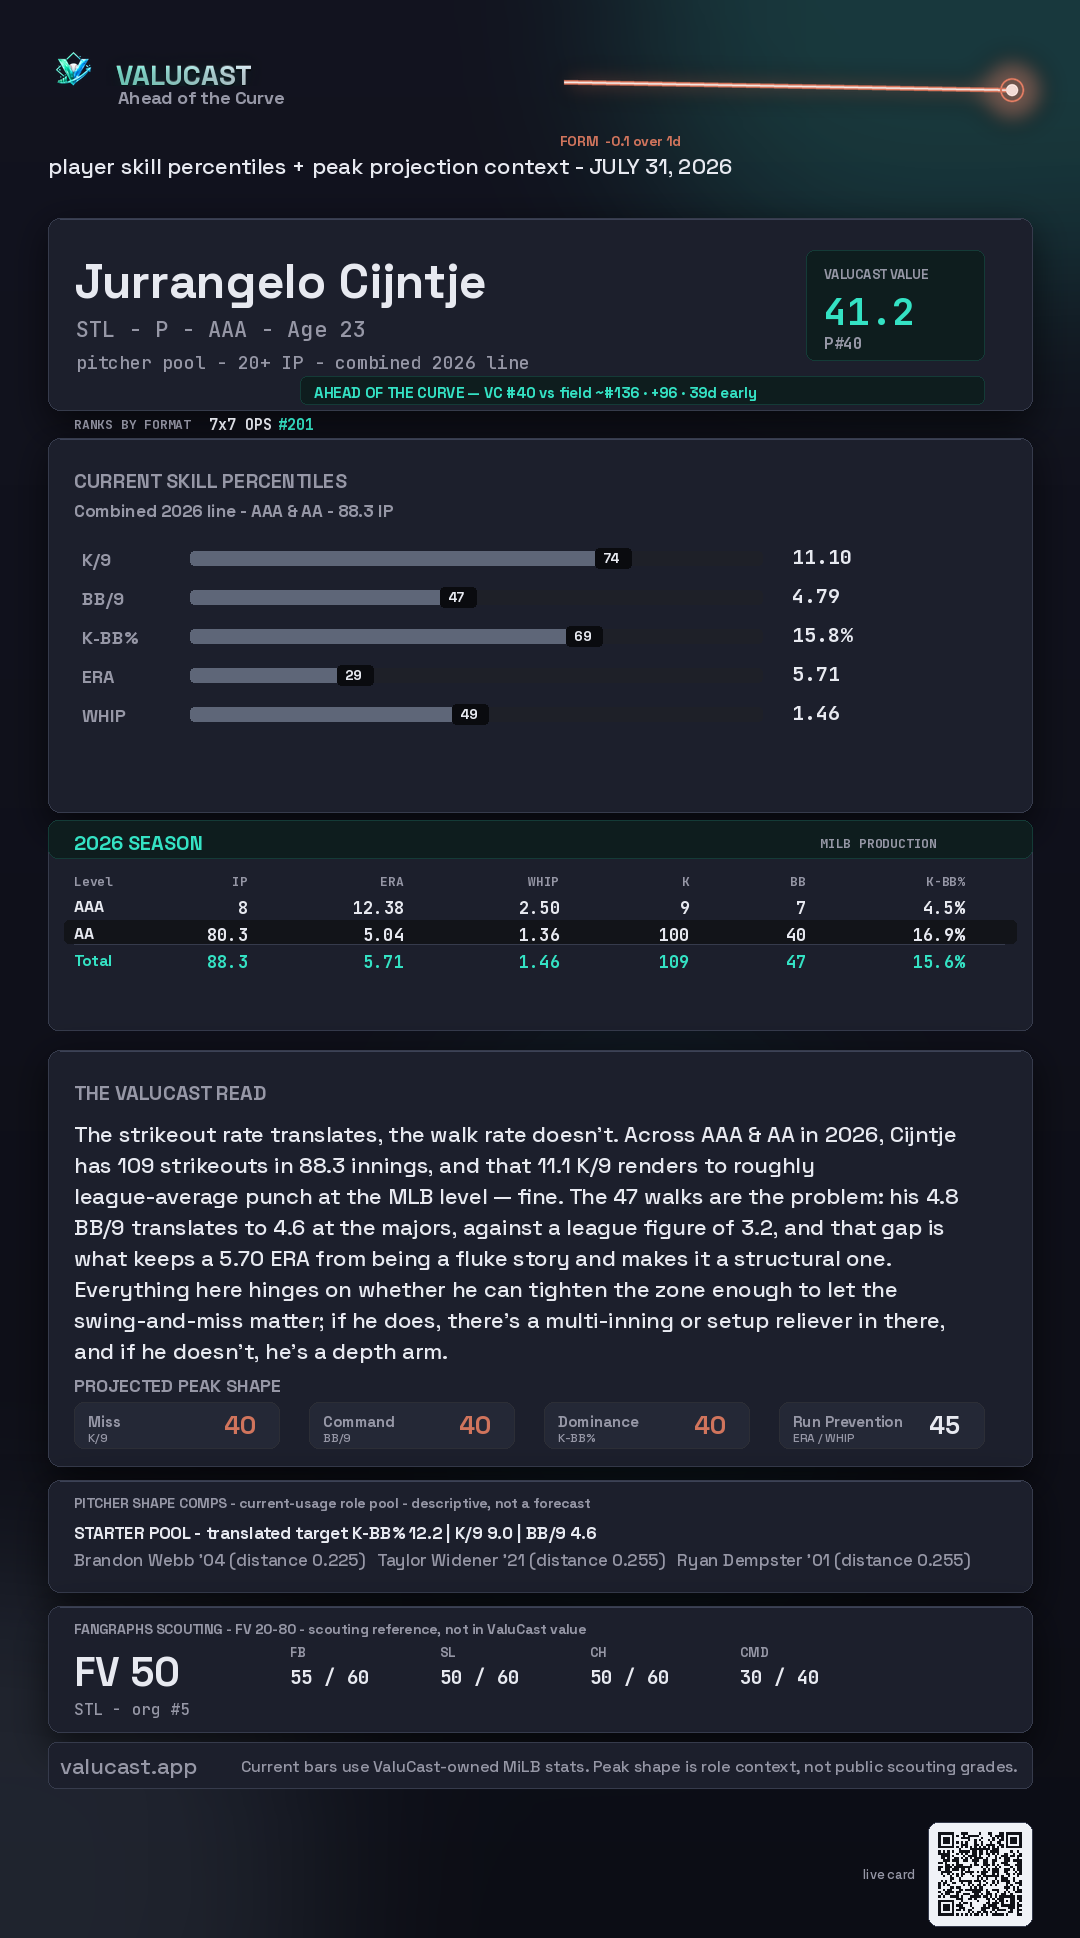Screen dimensions: 1080x1938
Task: Click the Miss K/9 peak shape chip
Action: coord(177,1426)
